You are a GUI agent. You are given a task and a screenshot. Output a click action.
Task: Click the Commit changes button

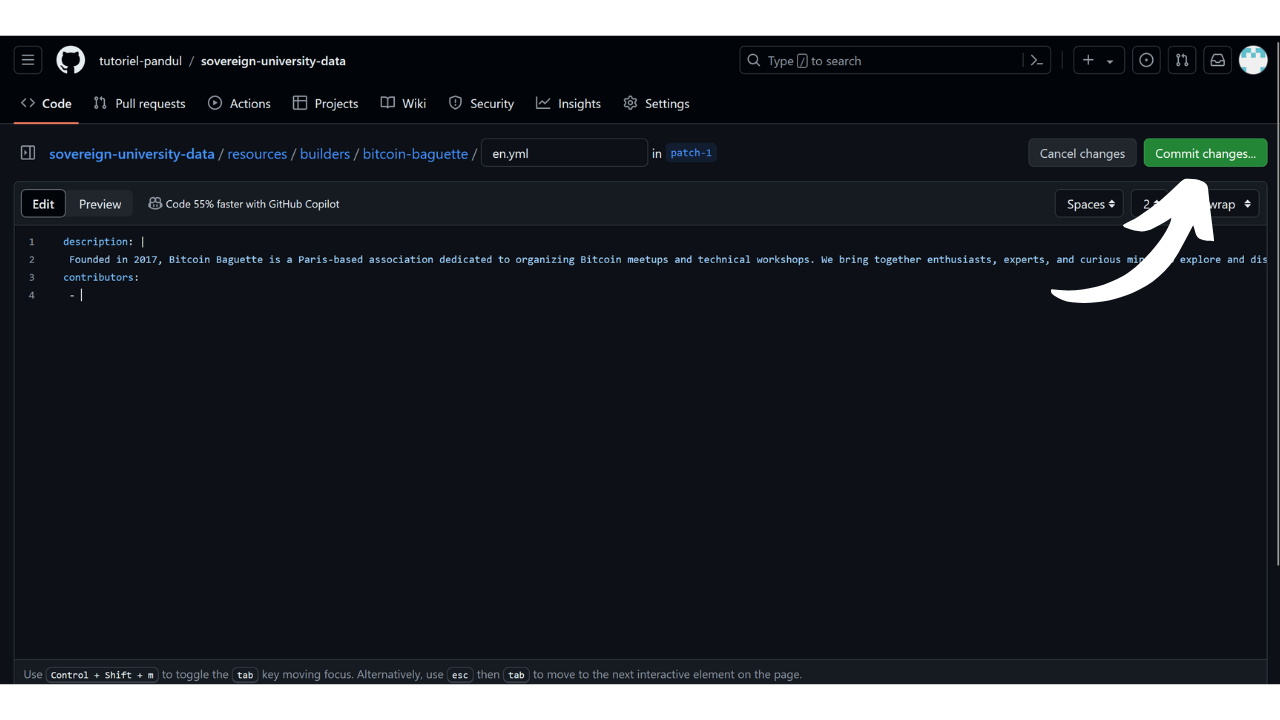(1205, 153)
